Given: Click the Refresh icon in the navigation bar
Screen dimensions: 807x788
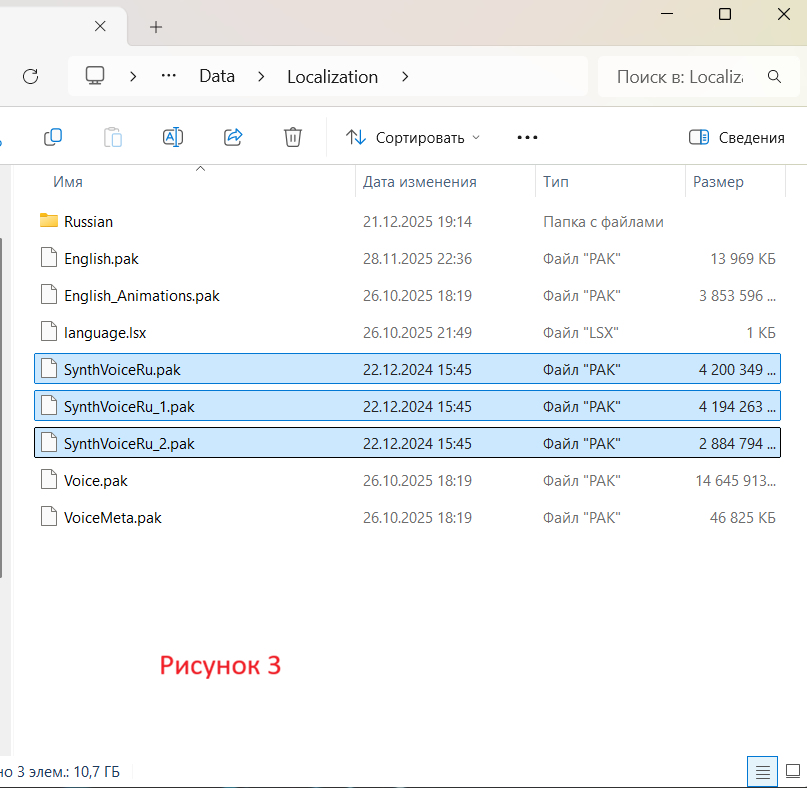Looking at the screenshot, I should click(30, 76).
